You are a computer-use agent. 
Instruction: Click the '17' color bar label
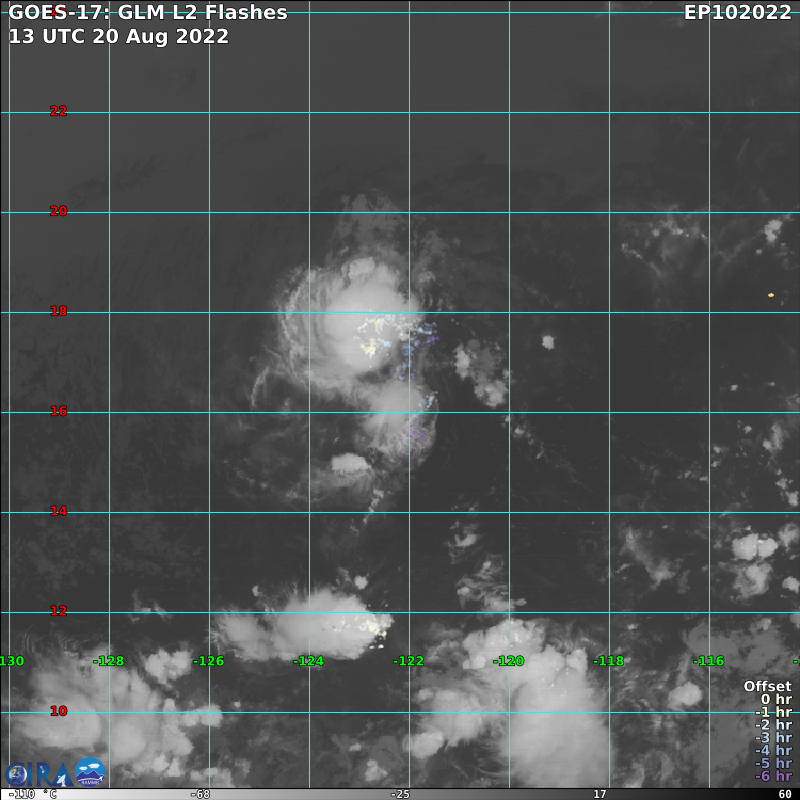599,794
